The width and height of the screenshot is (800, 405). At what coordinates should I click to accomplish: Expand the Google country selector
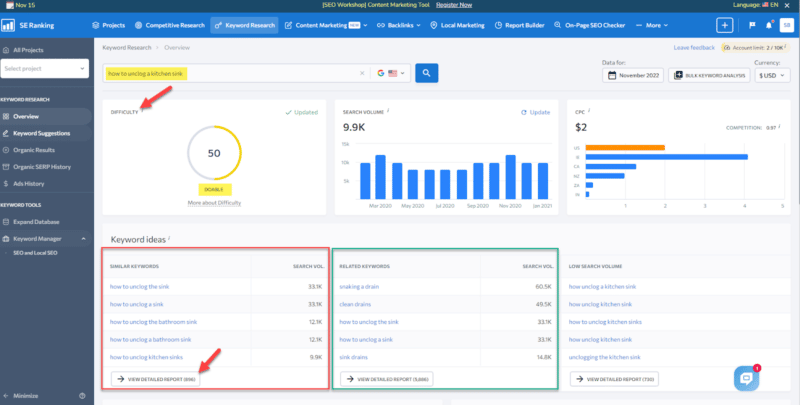(x=390, y=73)
